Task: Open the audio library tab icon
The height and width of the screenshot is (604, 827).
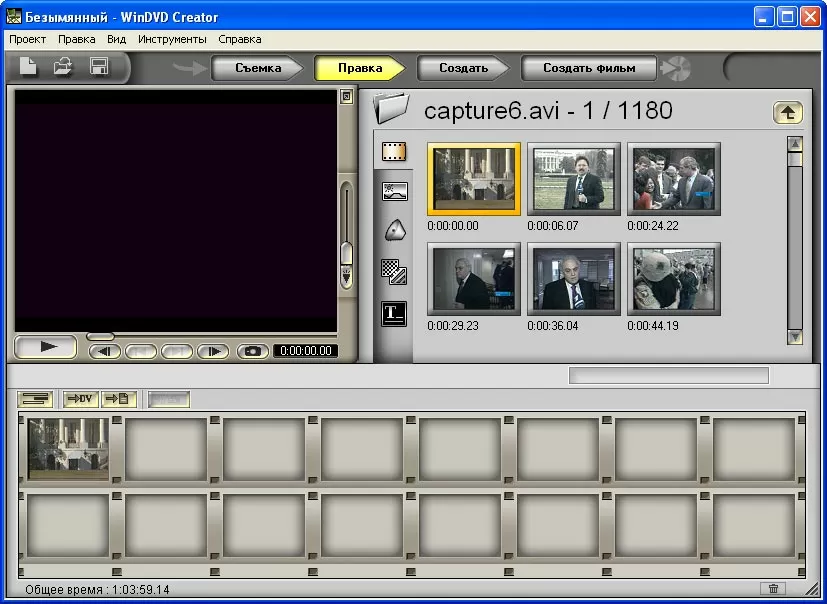Action: pos(394,230)
